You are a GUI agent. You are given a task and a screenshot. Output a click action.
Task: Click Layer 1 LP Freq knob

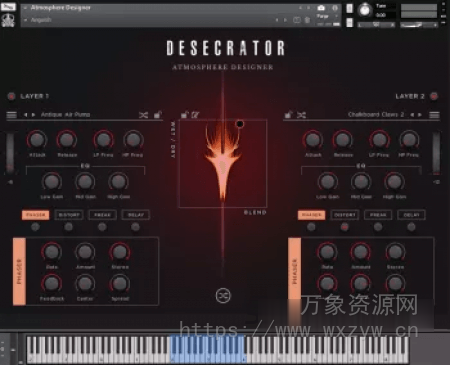coord(103,140)
